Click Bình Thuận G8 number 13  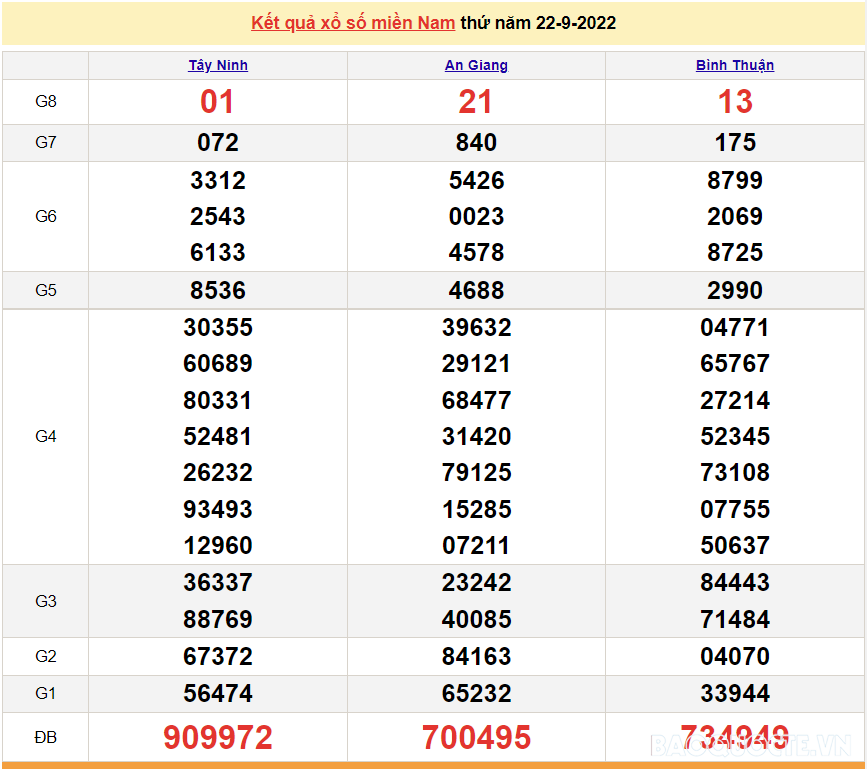point(735,102)
